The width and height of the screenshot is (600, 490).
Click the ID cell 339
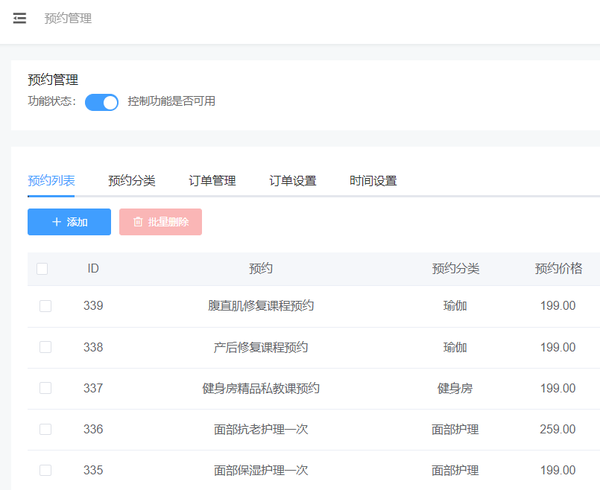[x=93, y=306]
